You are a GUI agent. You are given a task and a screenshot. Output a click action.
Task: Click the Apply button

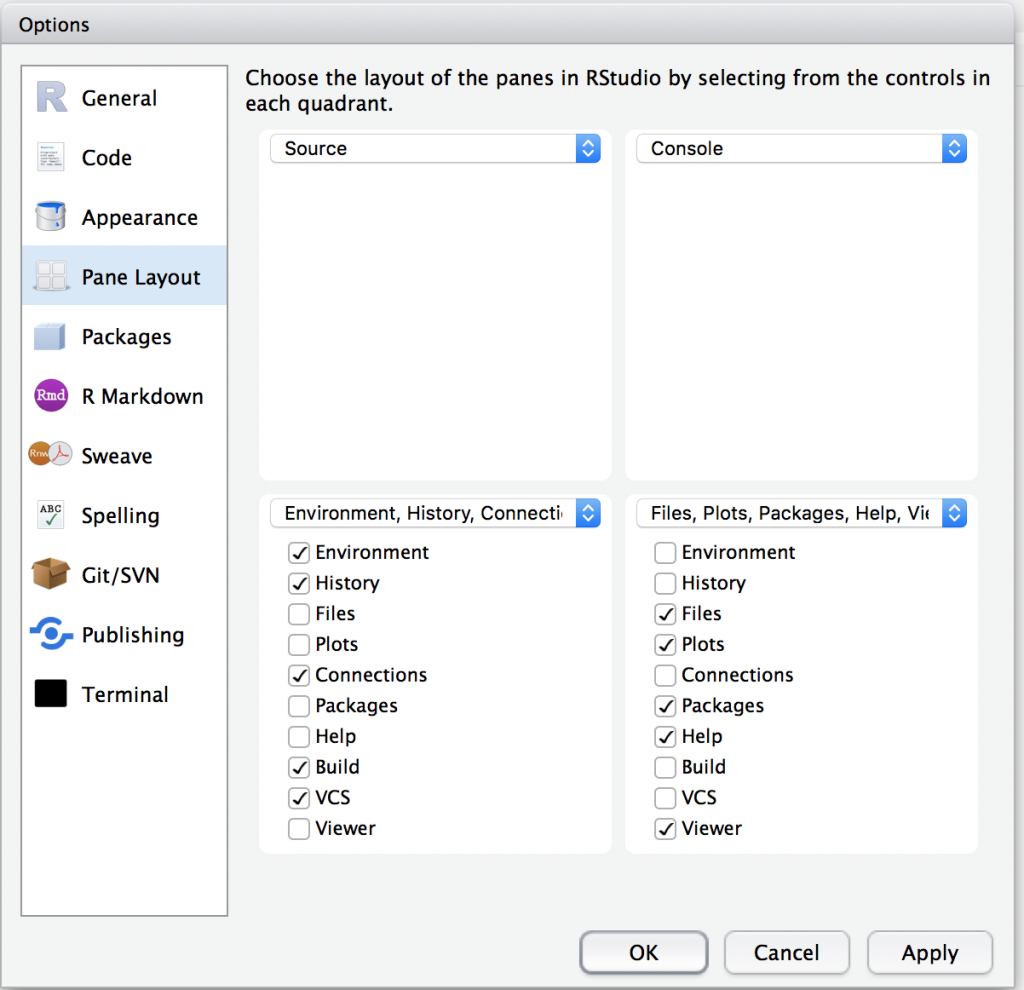(x=929, y=953)
